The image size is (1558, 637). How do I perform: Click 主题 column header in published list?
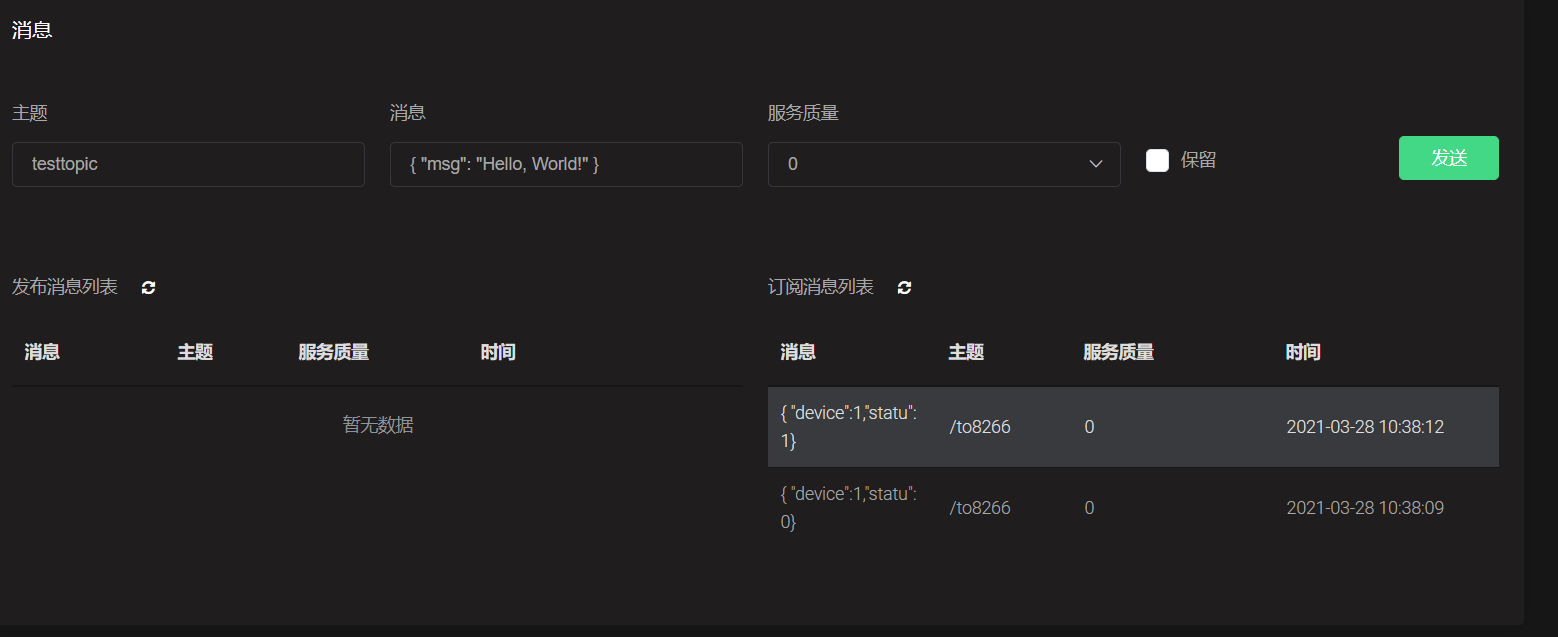[x=195, y=352]
